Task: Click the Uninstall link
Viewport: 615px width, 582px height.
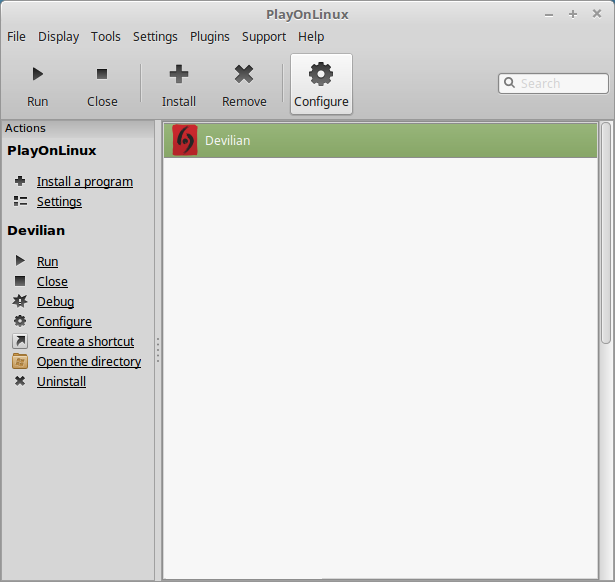Action: click(x=62, y=381)
